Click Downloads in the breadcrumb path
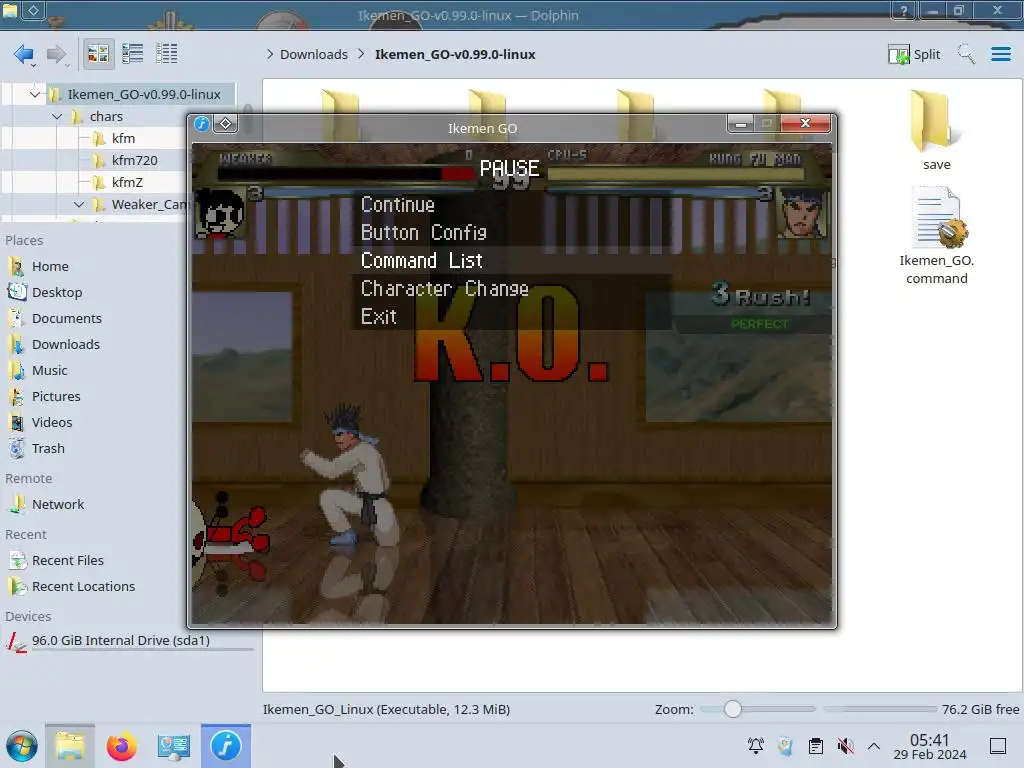This screenshot has width=1024, height=768. pos(313,54)
